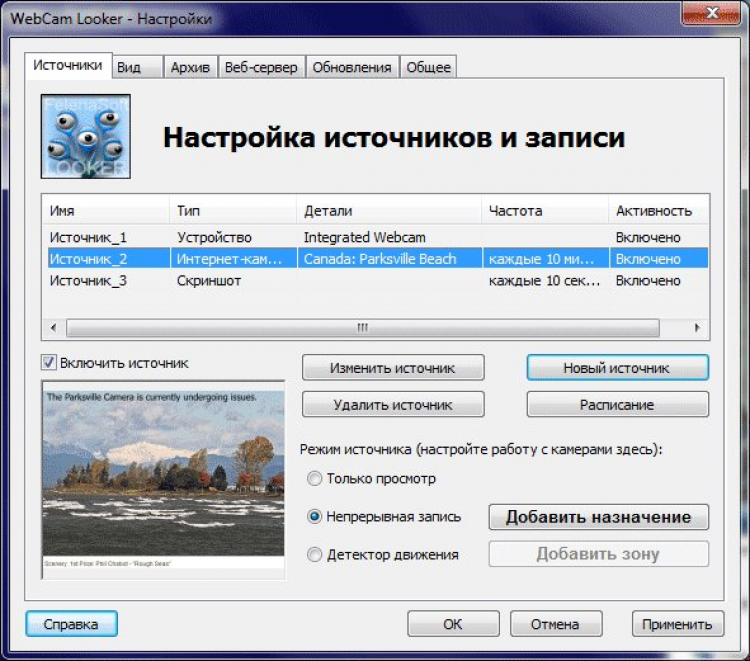
Task: Click the Активность column header
Action: [659, 210]
